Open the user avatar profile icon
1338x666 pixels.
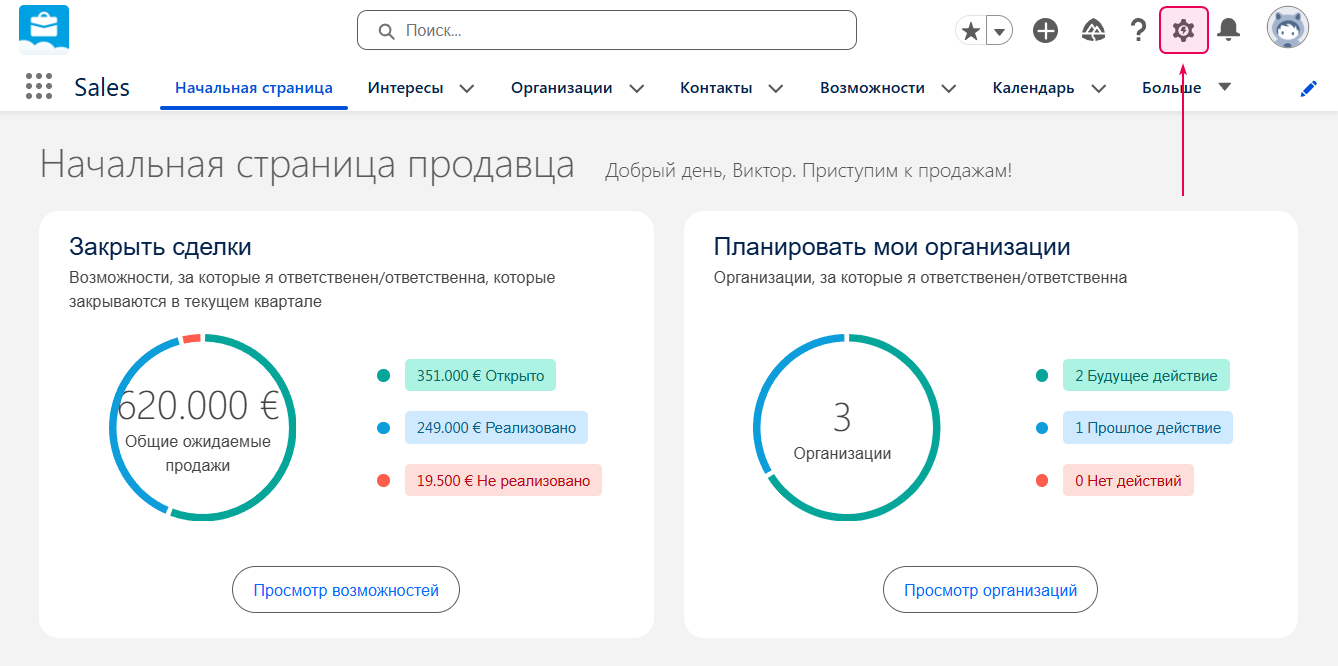1288,27
